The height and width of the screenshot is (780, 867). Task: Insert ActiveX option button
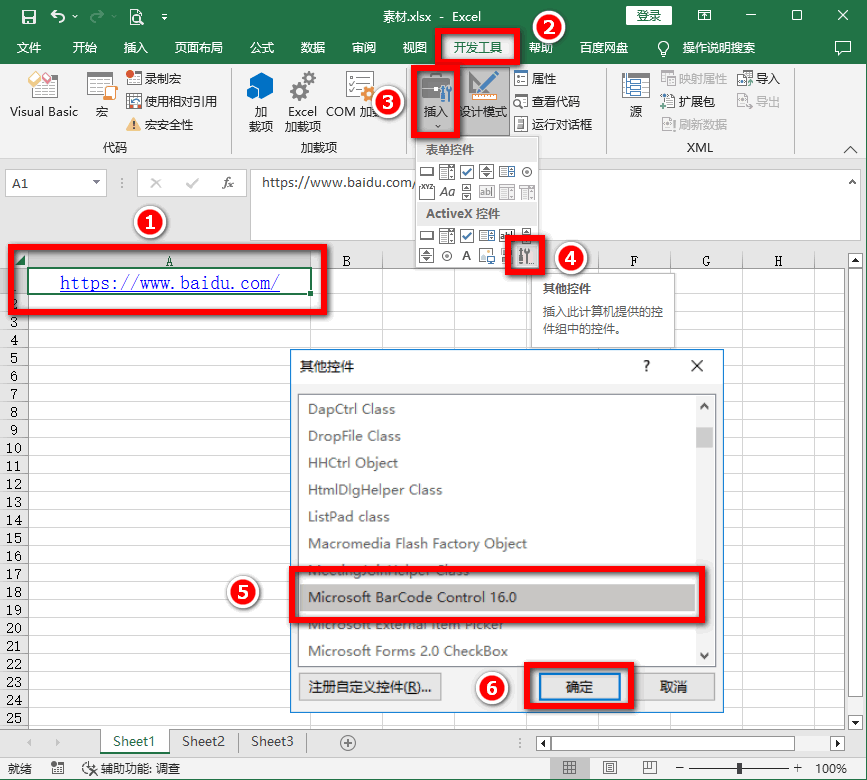click(447, 255)
